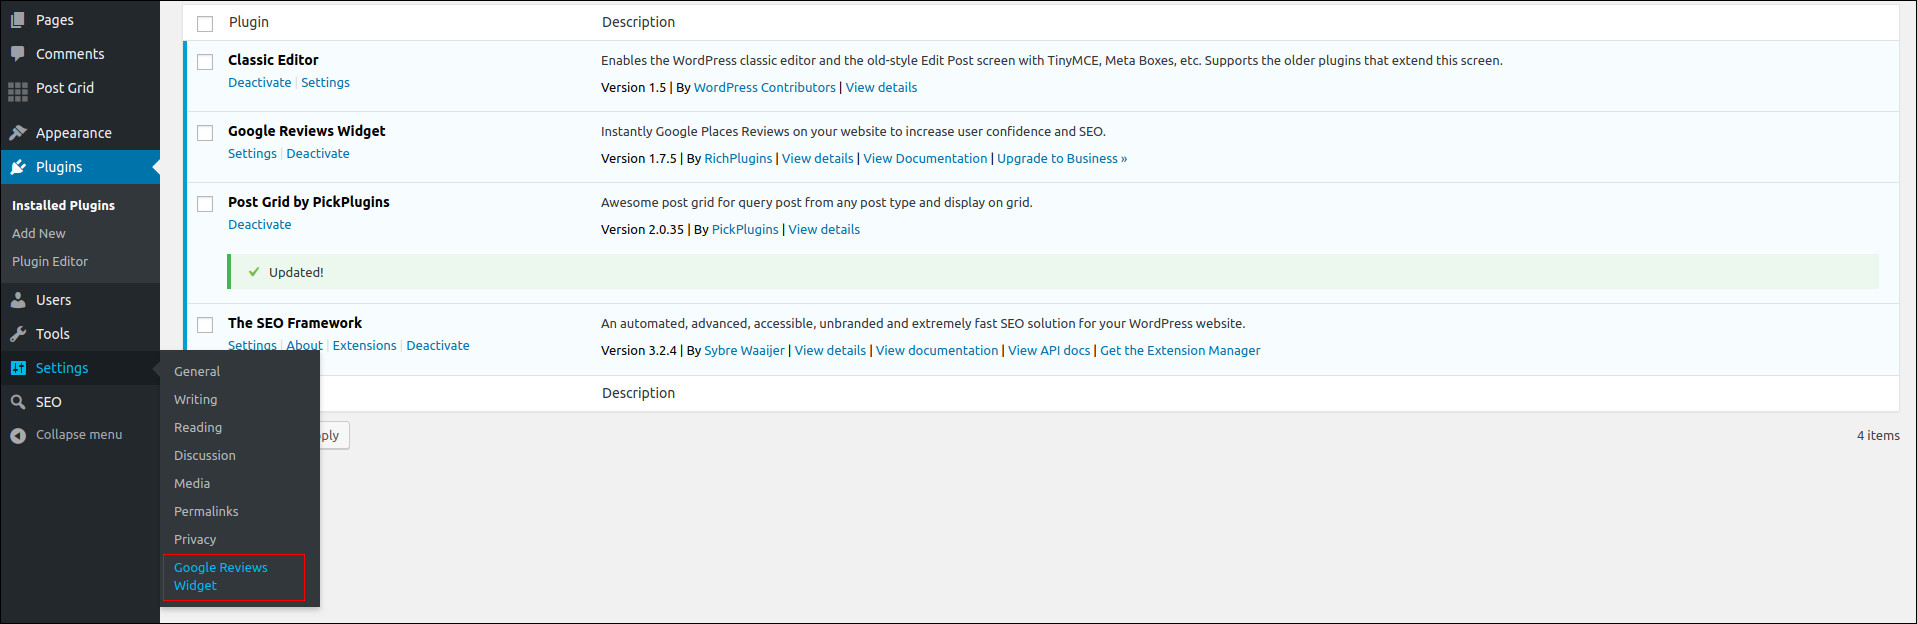Deactivate The SEO Framework plugin
Screen dimensions: 1917x624
438,346
